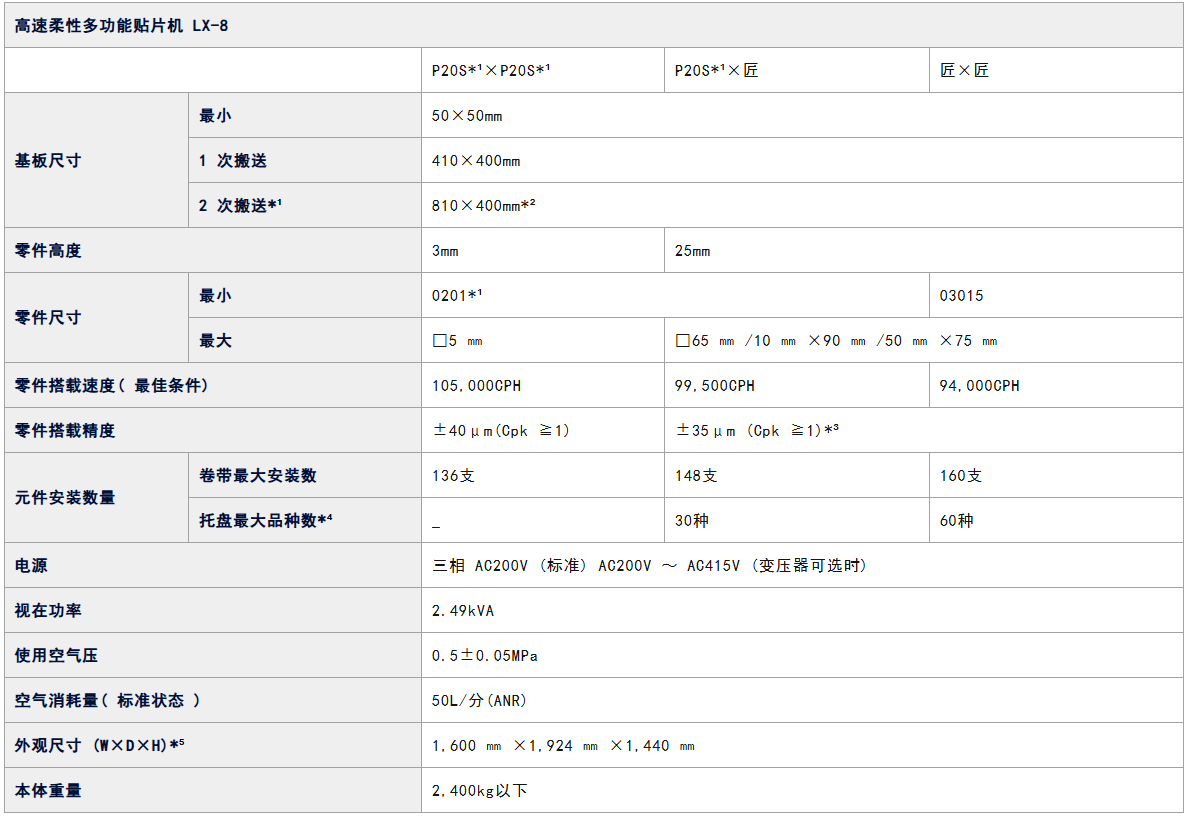Image resolution: width=1192 pixels, height=816 pixels.
Task: Select the ±40μm accuracy cell
Action: [x=500, y=431]
